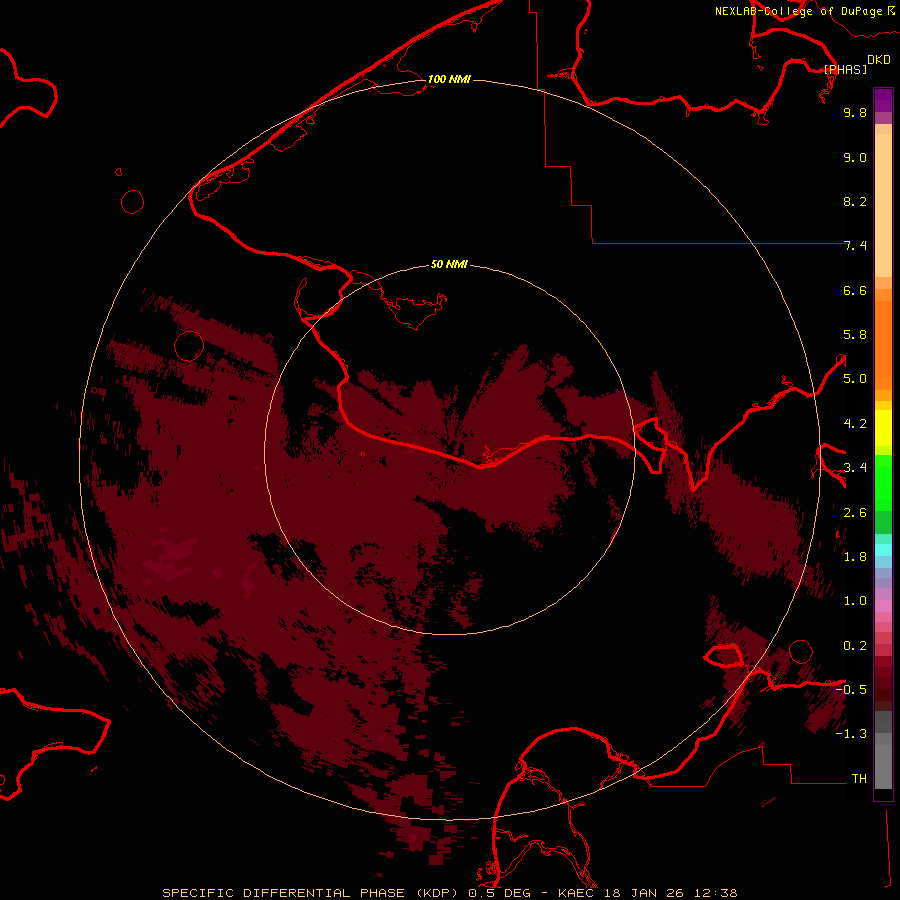Screen dimensions: 900x900
Task: Click the 100 NMI range ring label
Action: (449, 79)
